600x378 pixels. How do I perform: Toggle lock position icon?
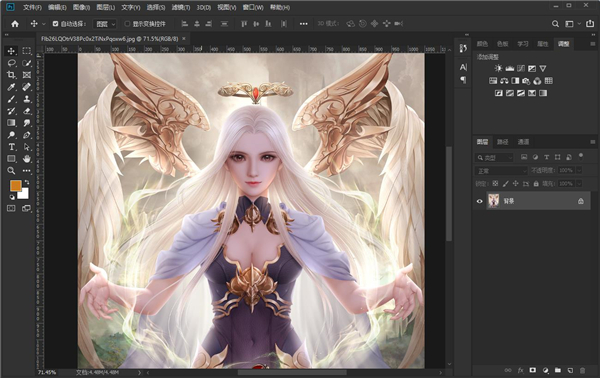pyautogui.click(x=515, y=184)
